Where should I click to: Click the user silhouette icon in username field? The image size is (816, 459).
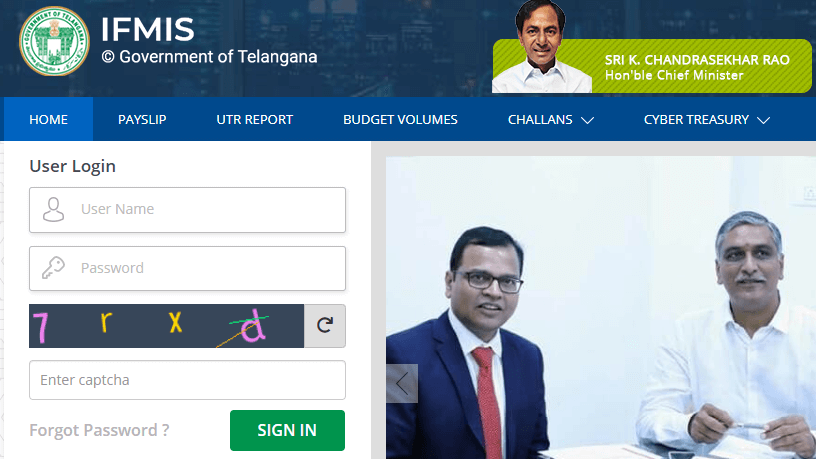(53, 210)
